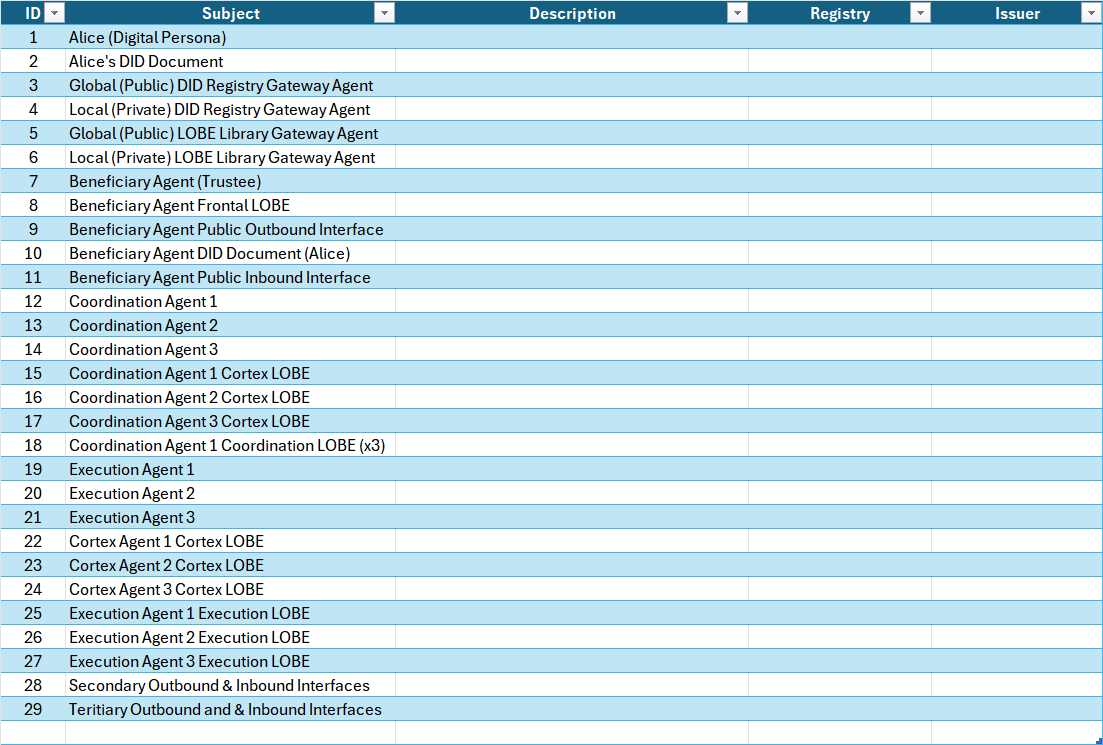Click Global (Public) DID Registry Gateway Agent
This screenshot has width=1103, height=745.
221,86
